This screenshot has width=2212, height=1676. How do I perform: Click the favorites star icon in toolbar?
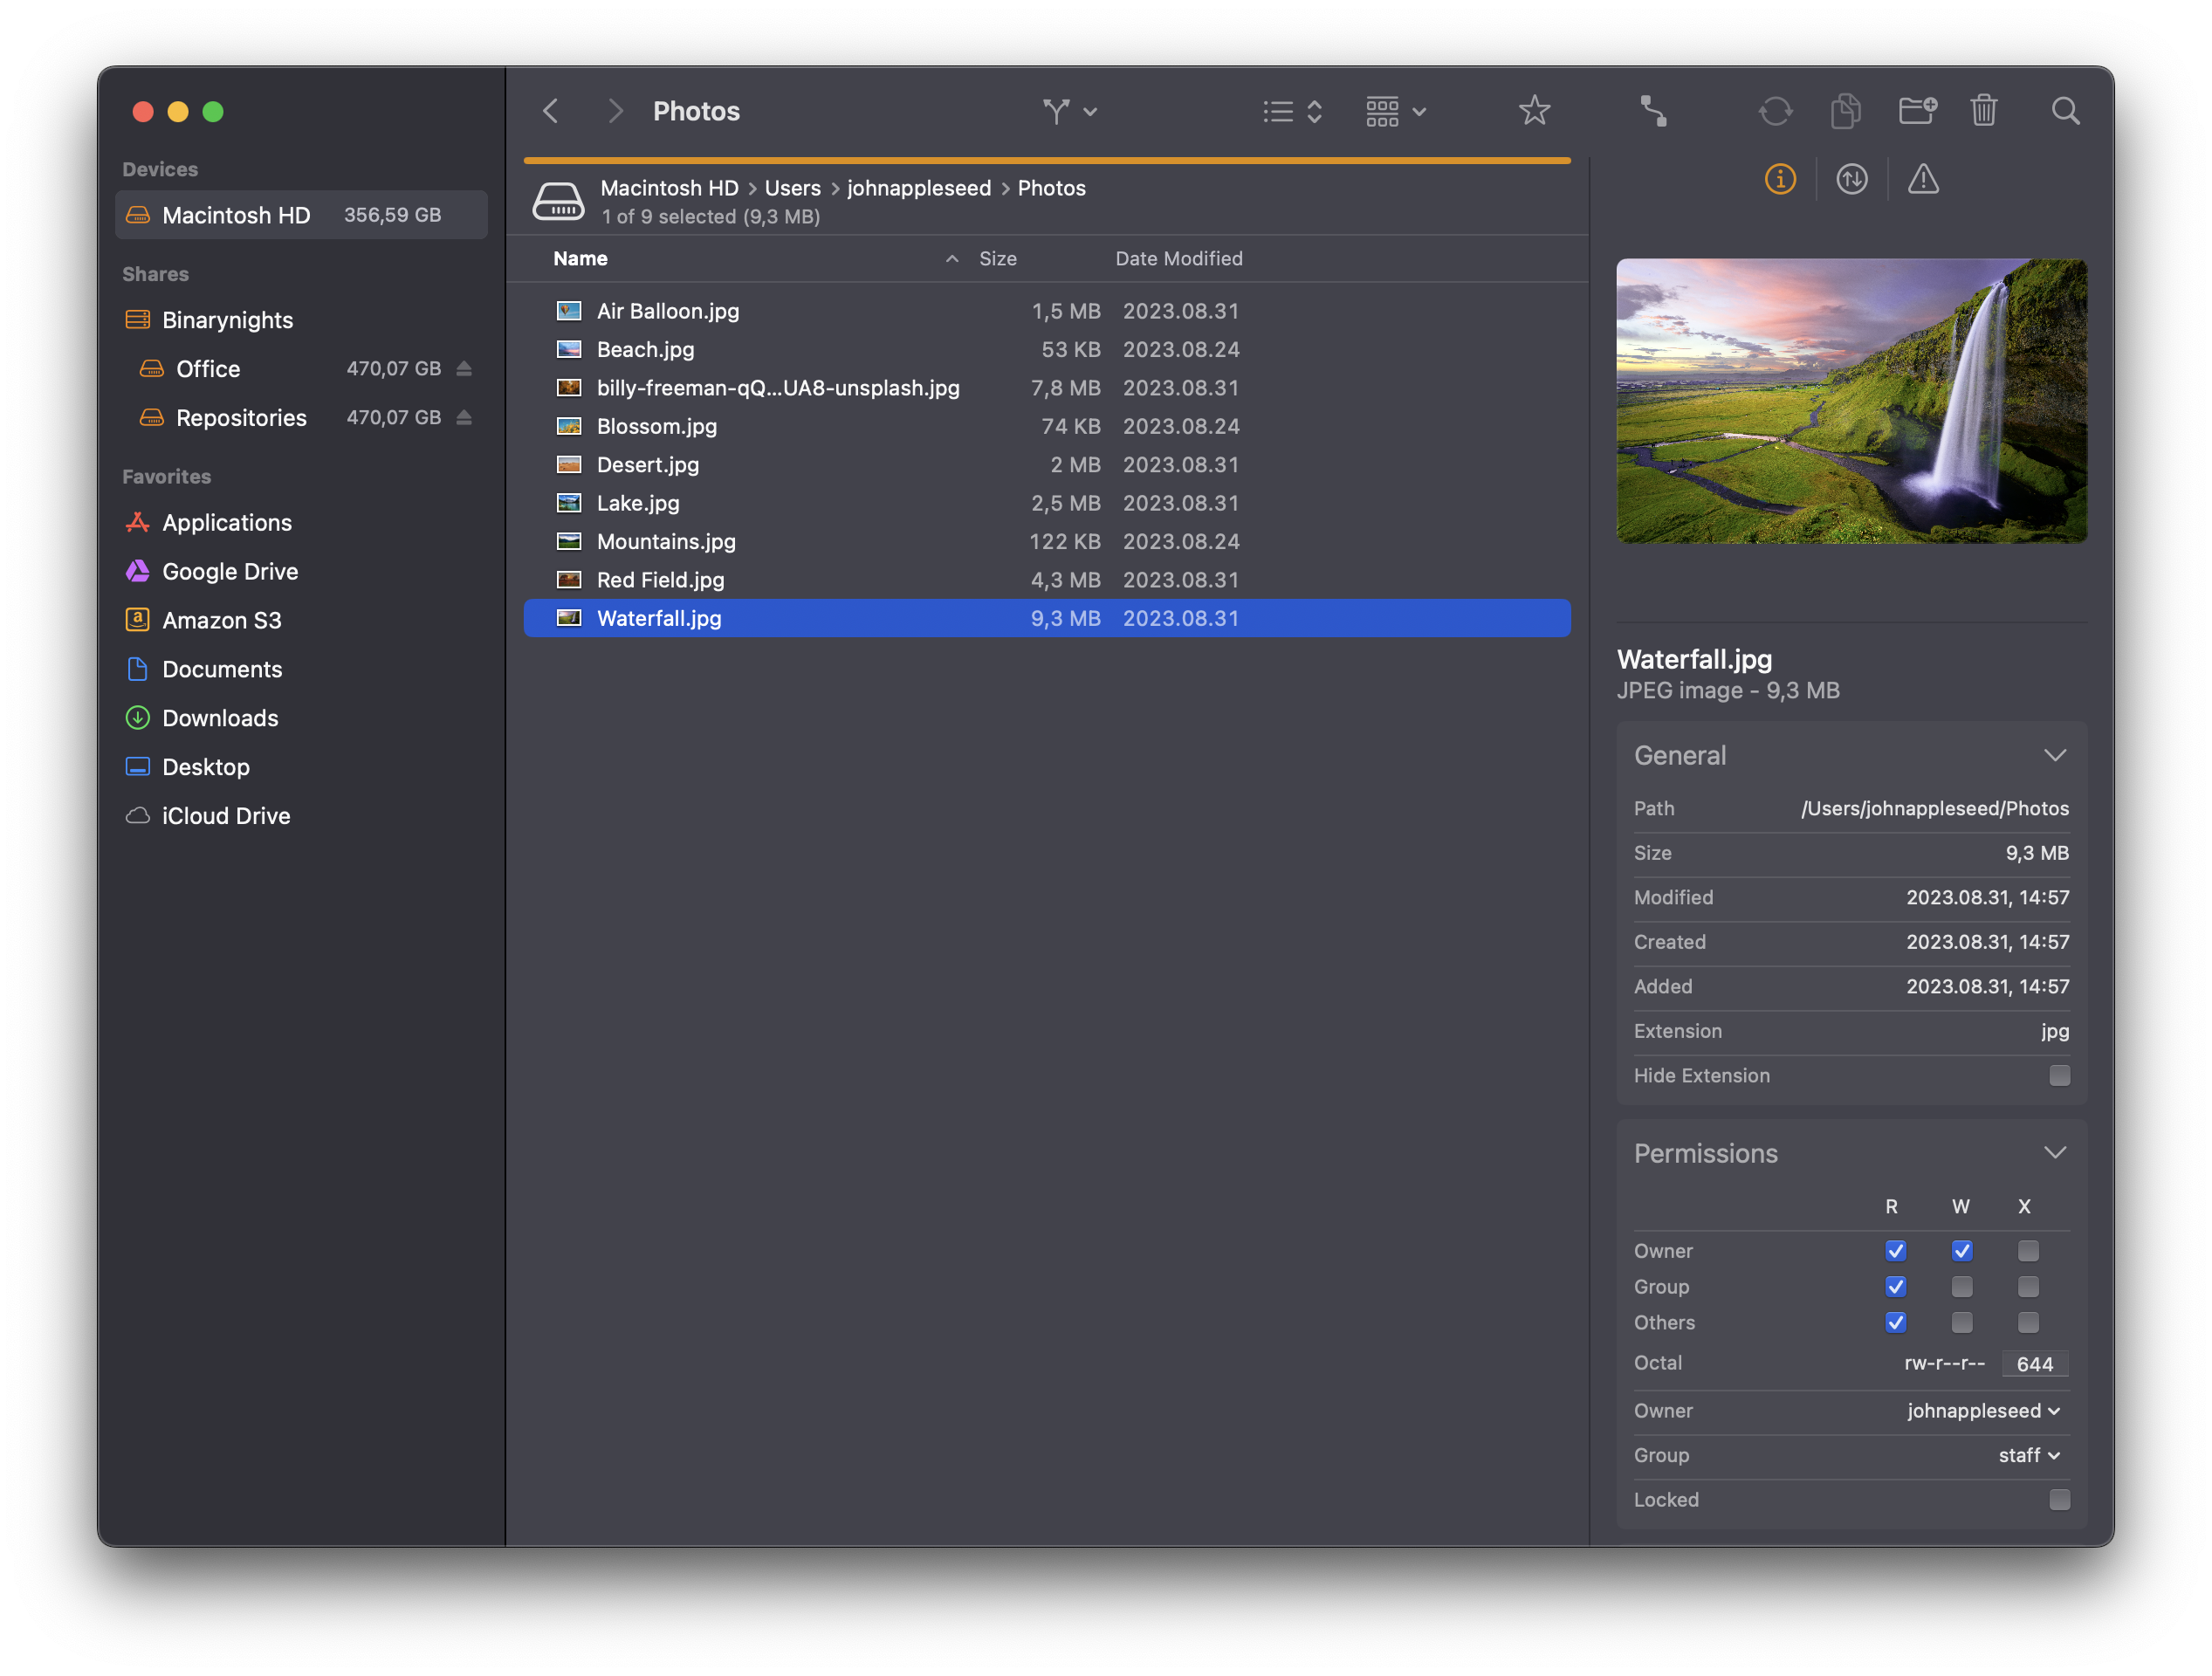(x=1533, y=111)
